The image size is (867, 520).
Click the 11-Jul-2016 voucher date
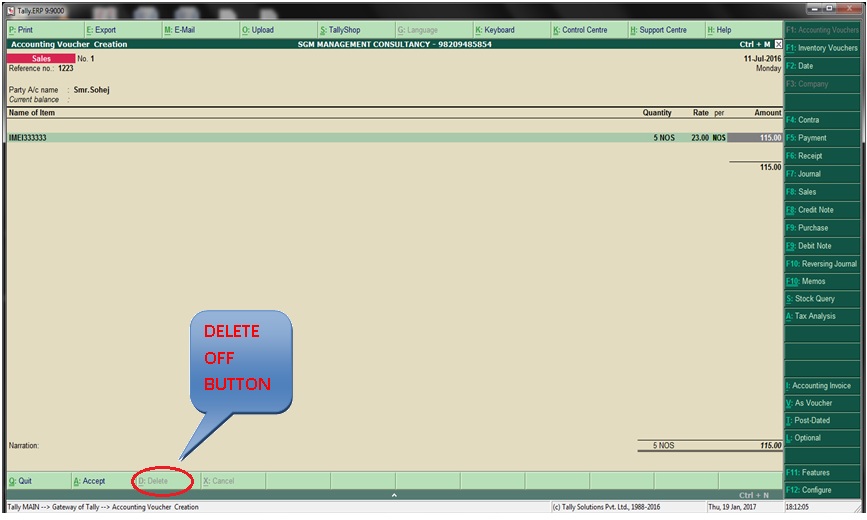tap(762, 59)
